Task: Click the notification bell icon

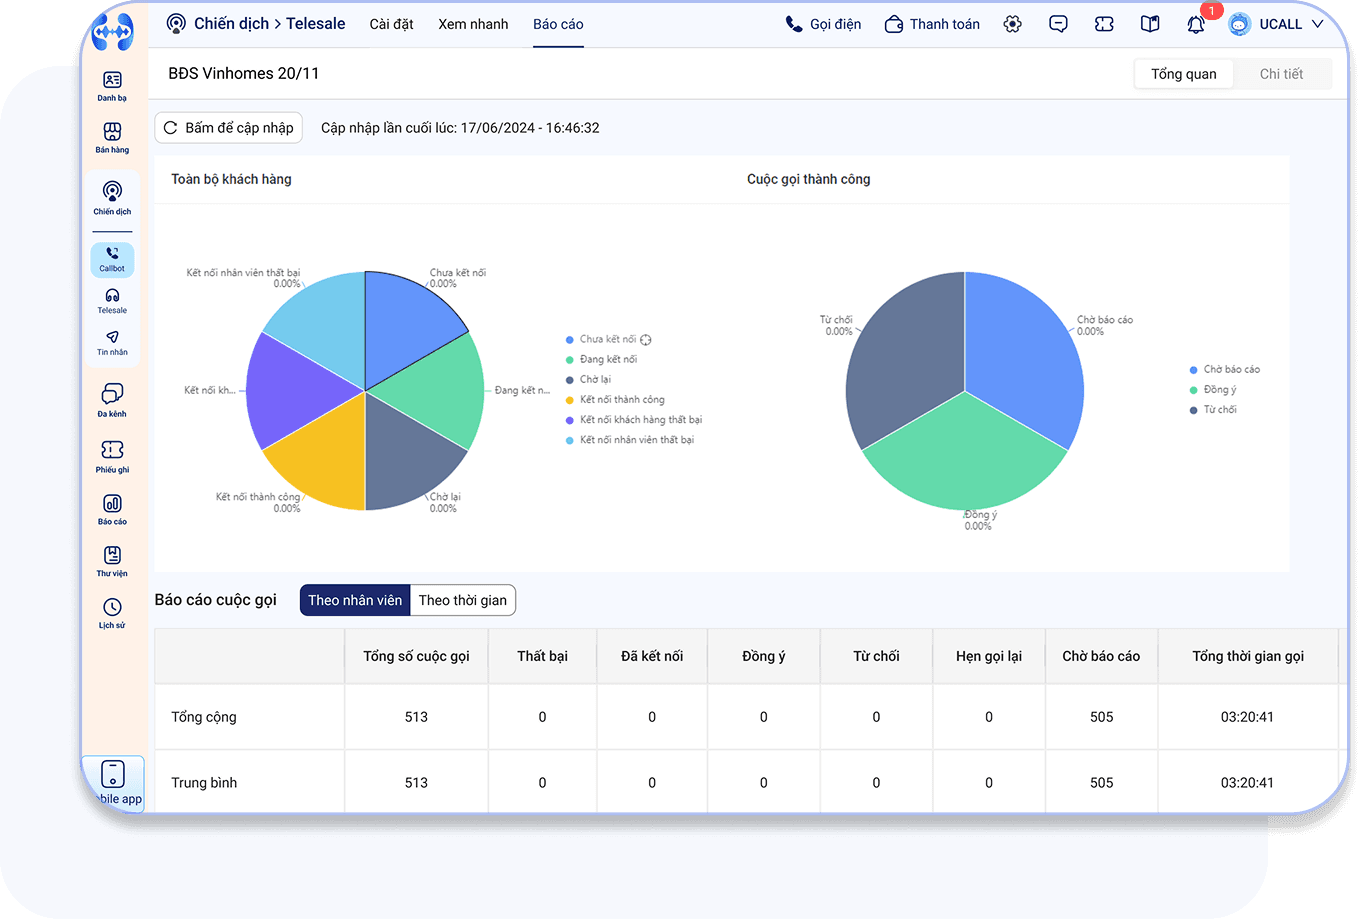Action: 1195,25
